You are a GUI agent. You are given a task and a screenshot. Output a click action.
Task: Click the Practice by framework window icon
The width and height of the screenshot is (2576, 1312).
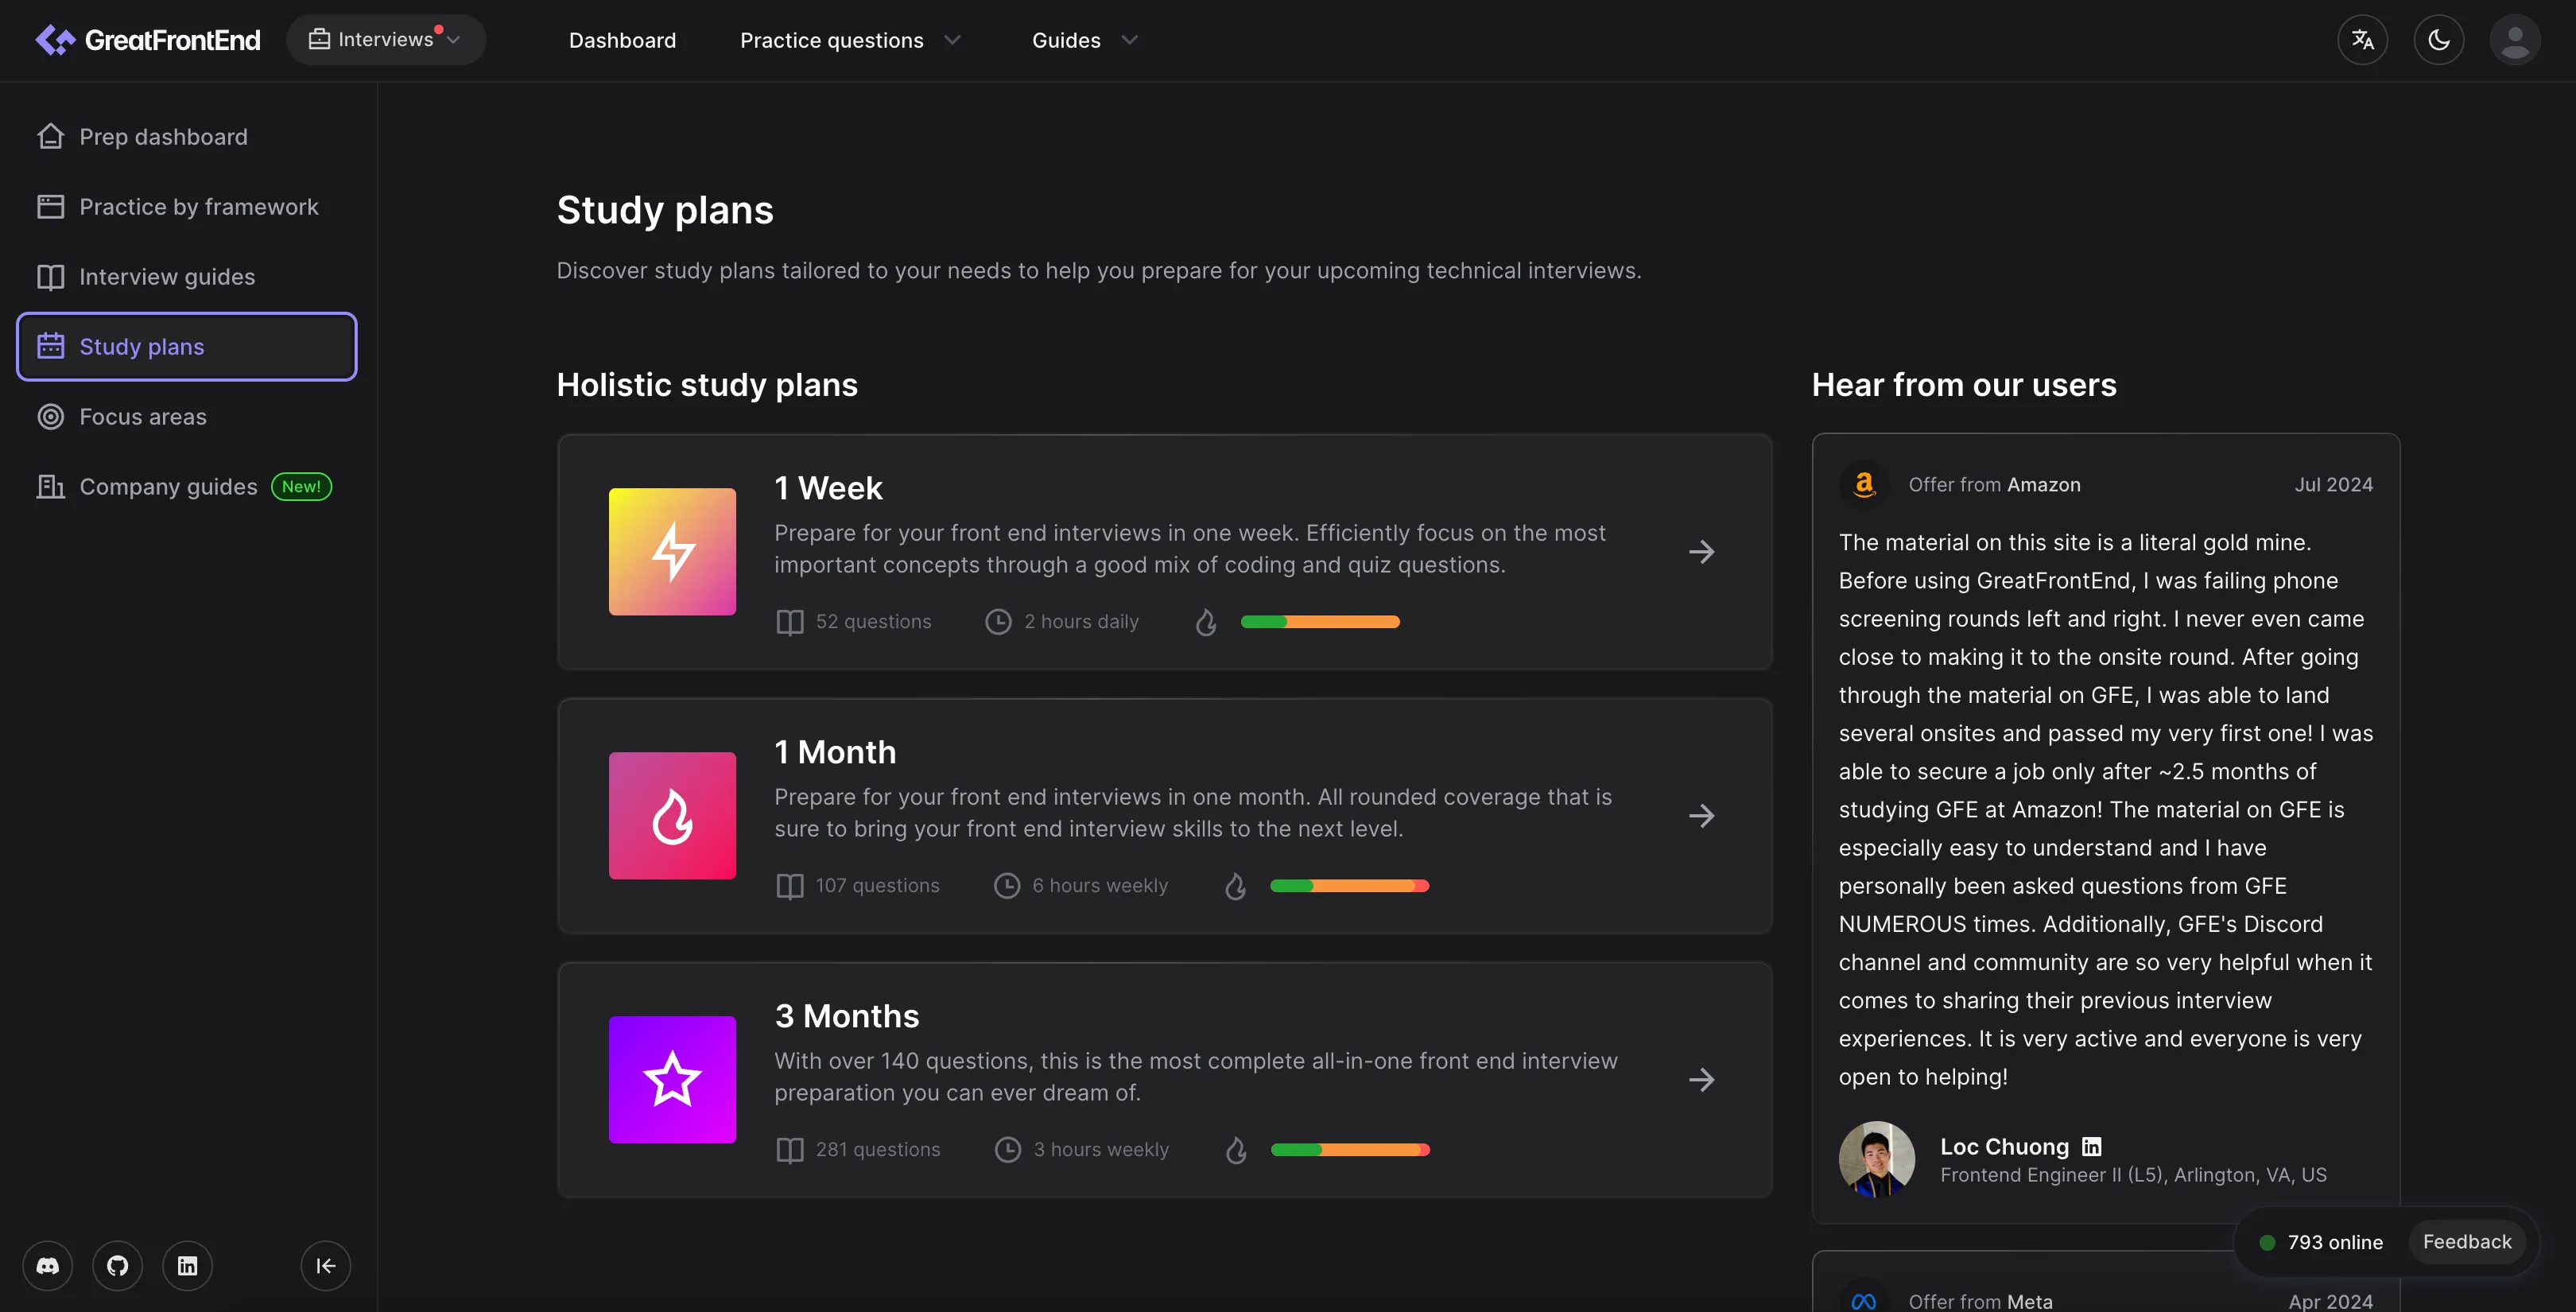[51, 207]
